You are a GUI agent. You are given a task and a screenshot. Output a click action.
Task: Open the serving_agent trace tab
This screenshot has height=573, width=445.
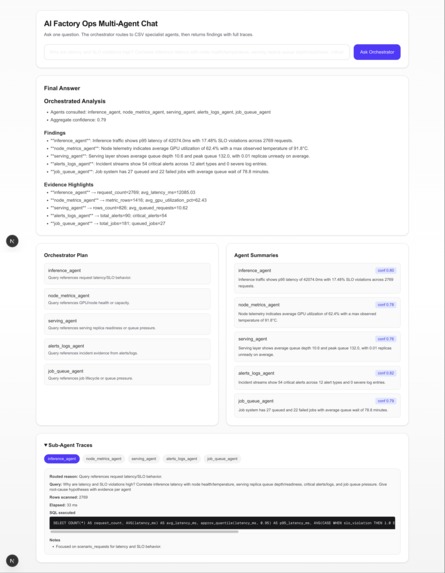tap(144, 459)
